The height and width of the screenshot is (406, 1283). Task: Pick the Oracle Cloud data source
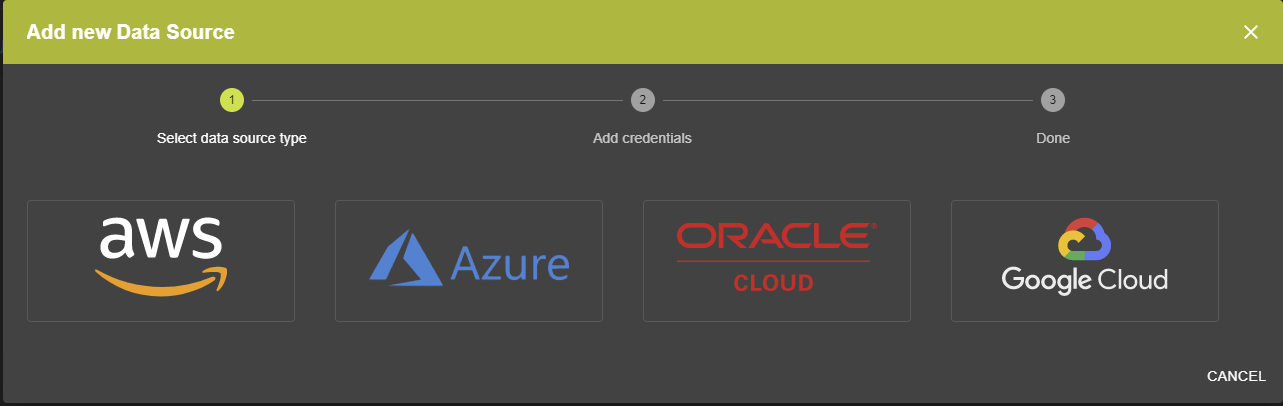777,261
